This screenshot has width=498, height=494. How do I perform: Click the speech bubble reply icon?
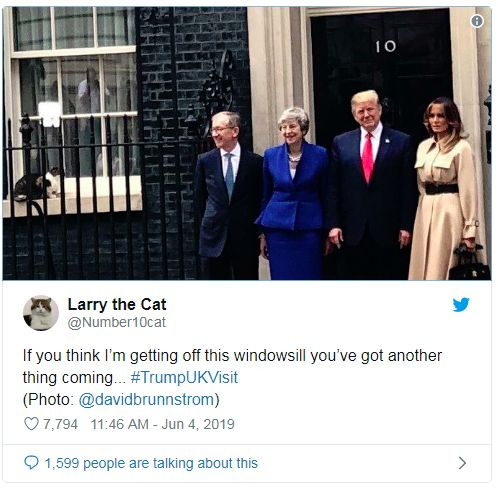pyautogui.click(x=31, y=463)
